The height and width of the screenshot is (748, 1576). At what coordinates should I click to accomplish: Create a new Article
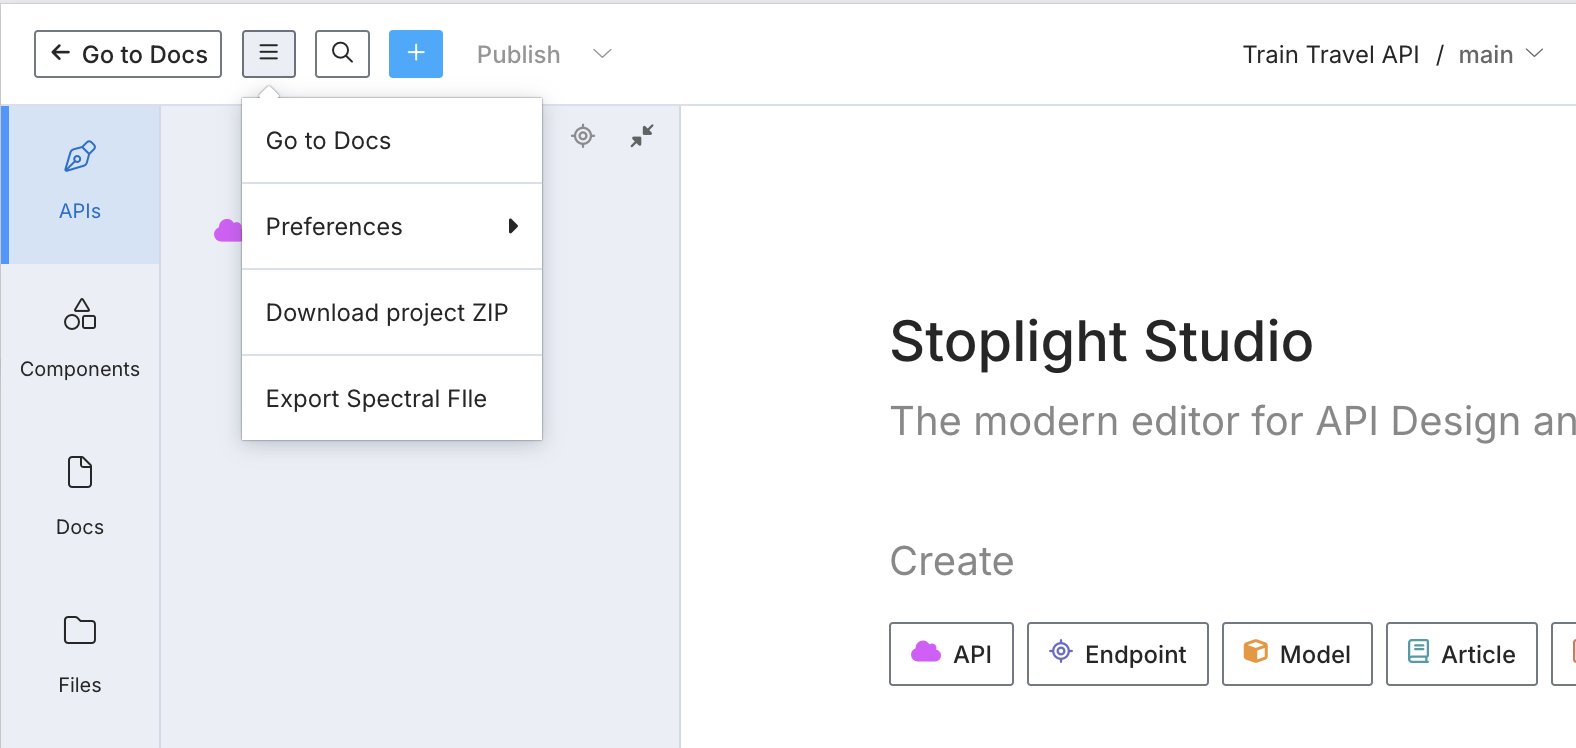[1461, 654]
